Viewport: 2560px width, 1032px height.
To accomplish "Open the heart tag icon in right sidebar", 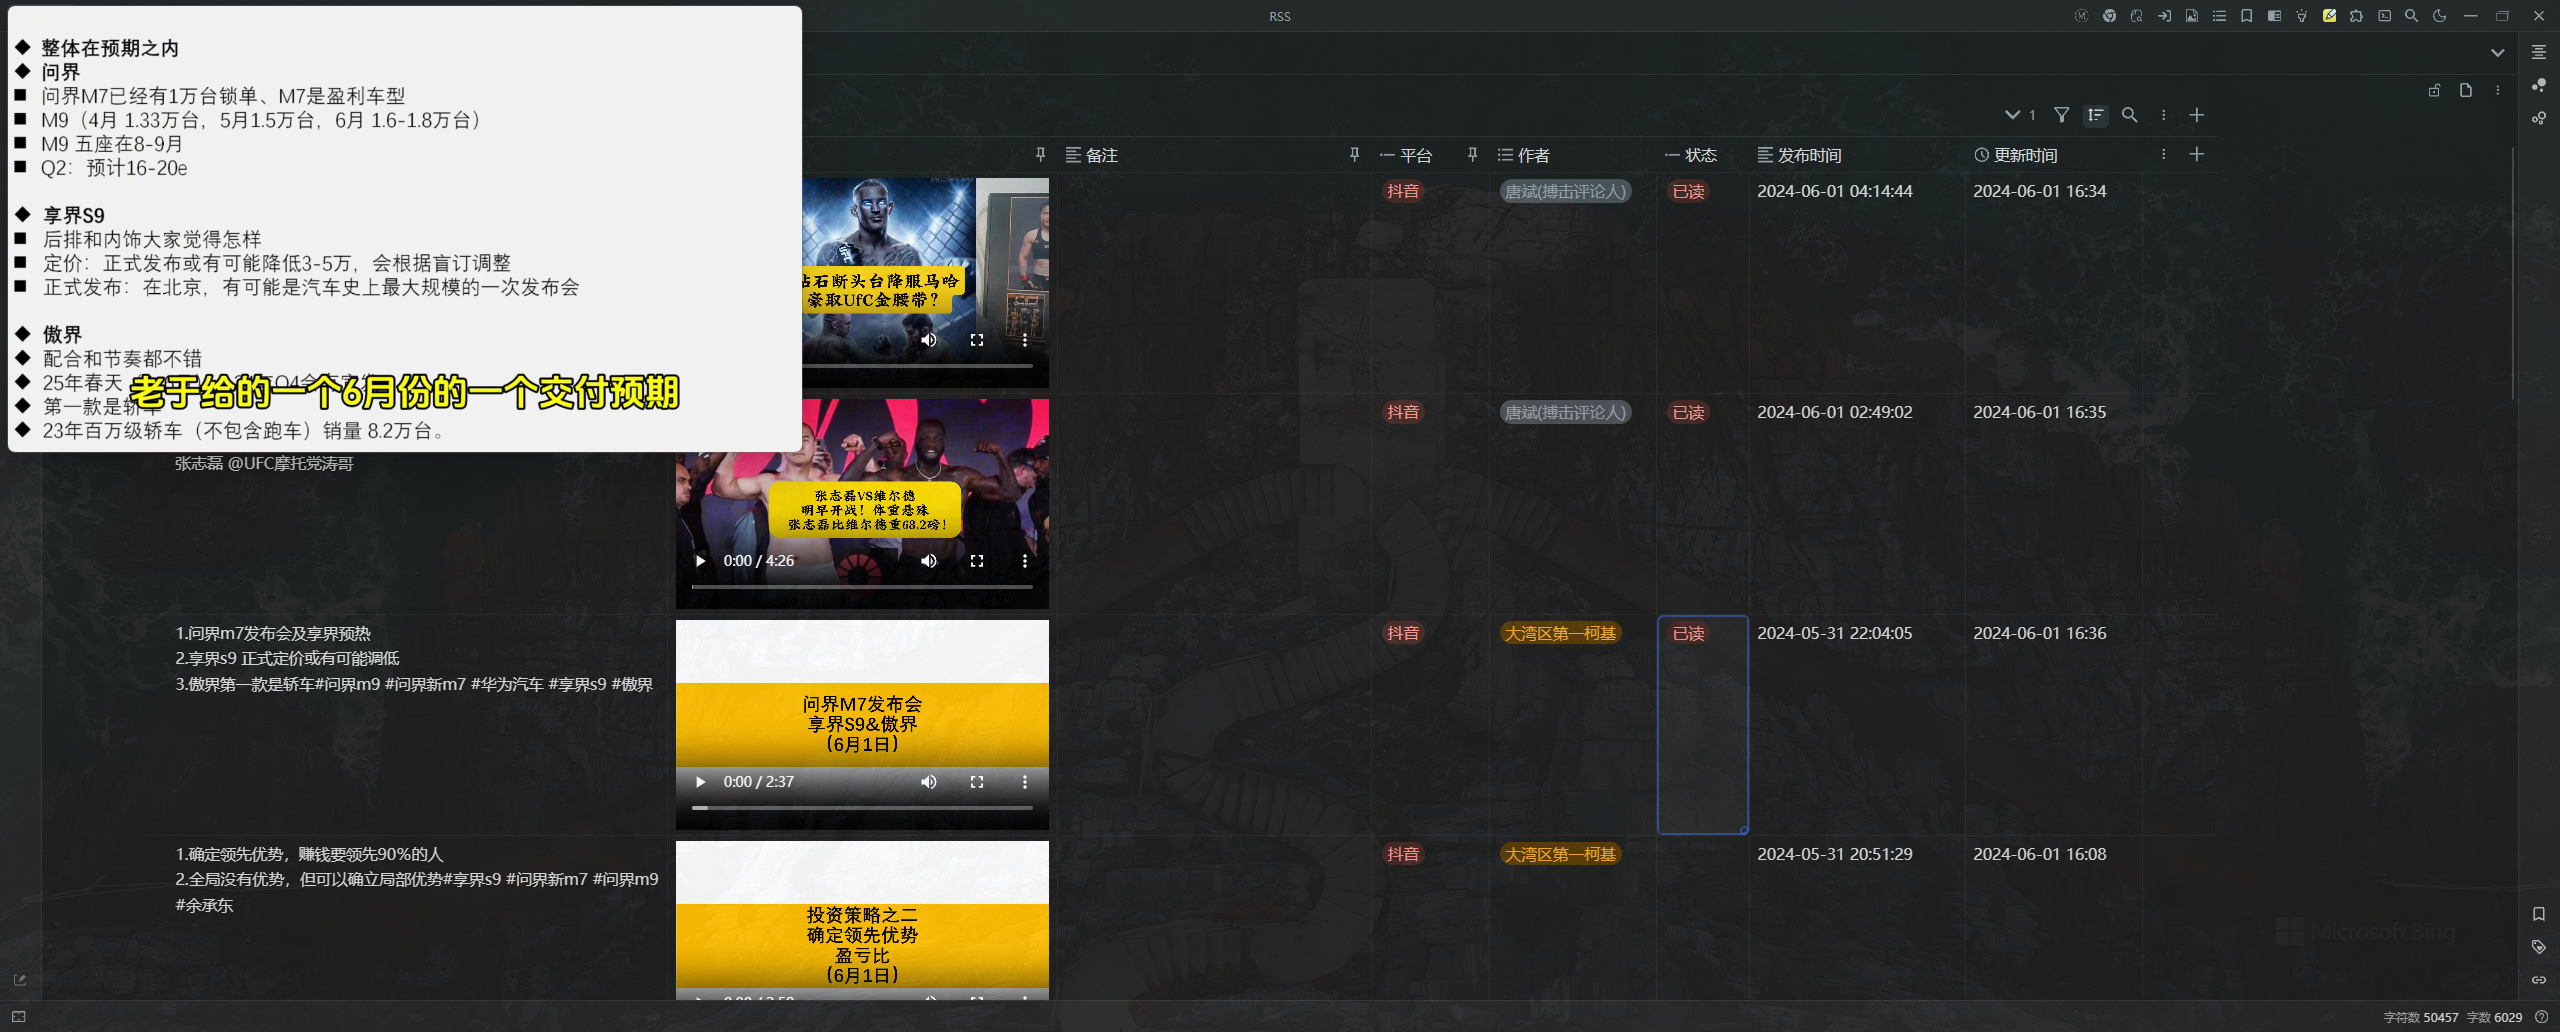I will click(x=2539, y=947).
